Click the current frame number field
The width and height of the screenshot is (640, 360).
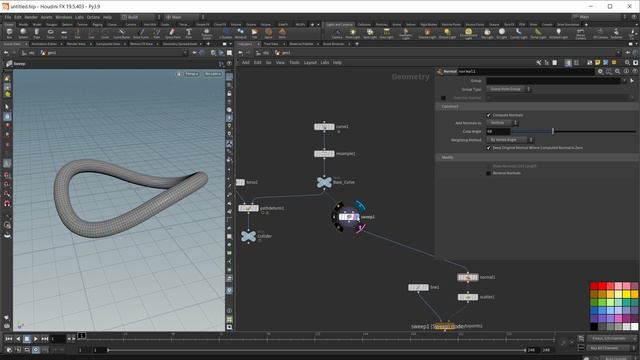(x=58, y=339)
